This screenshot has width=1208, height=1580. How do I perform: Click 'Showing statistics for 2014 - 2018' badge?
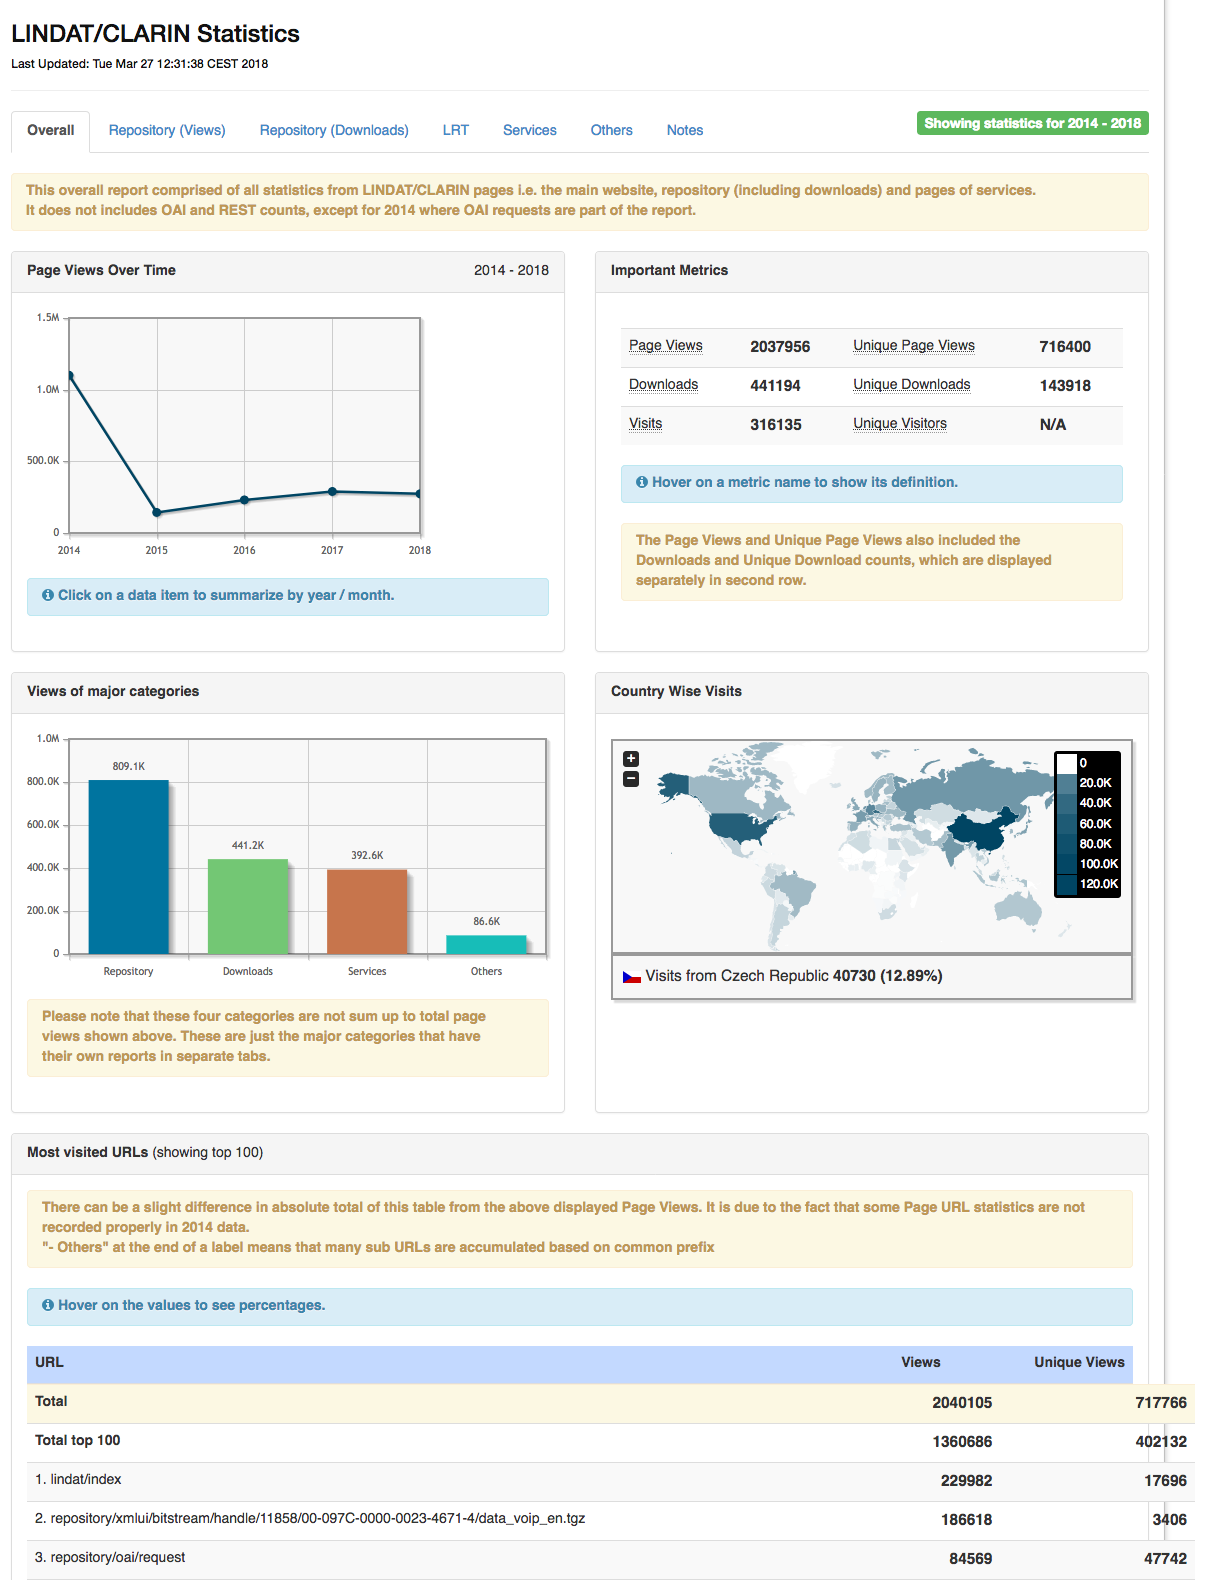click(1033, 123)
